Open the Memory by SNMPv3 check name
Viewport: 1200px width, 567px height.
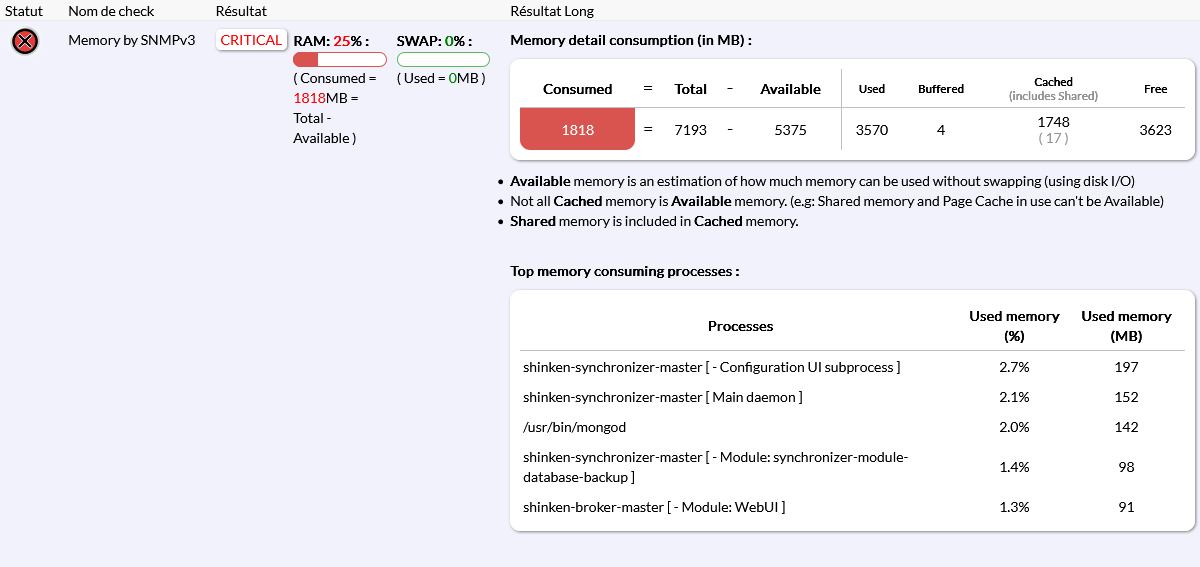131,41
